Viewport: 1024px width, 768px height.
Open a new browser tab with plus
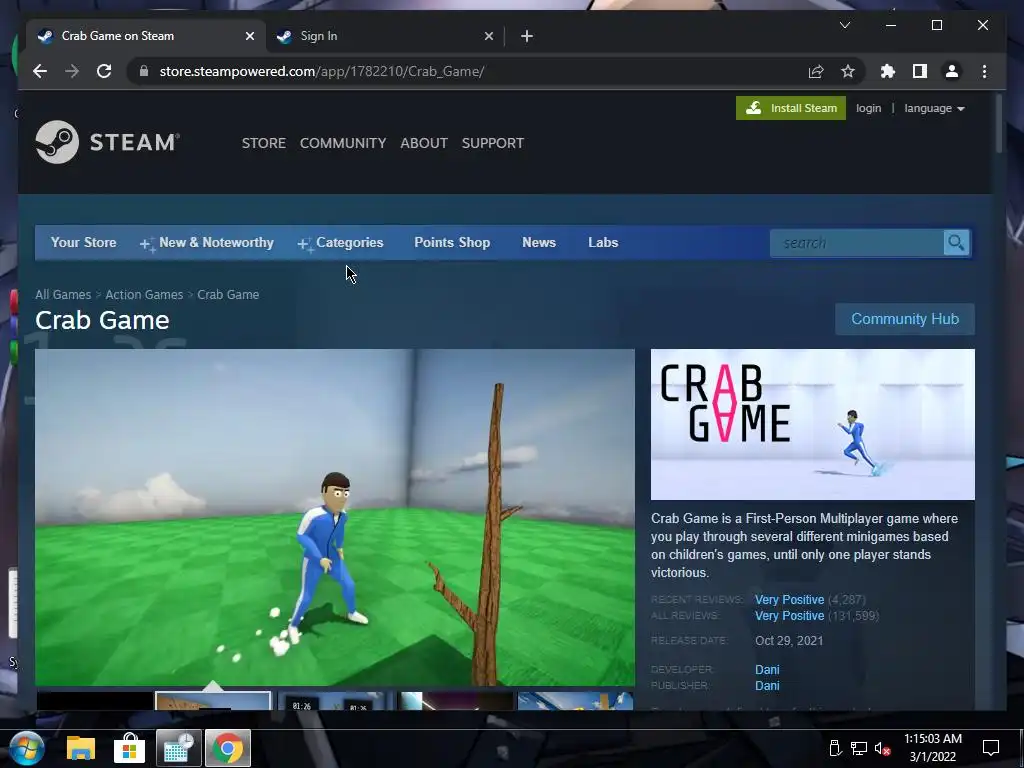527,36
